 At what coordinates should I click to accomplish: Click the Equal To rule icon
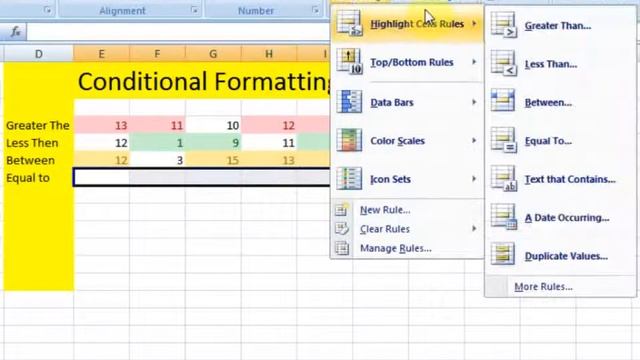[x=504, y=140]
